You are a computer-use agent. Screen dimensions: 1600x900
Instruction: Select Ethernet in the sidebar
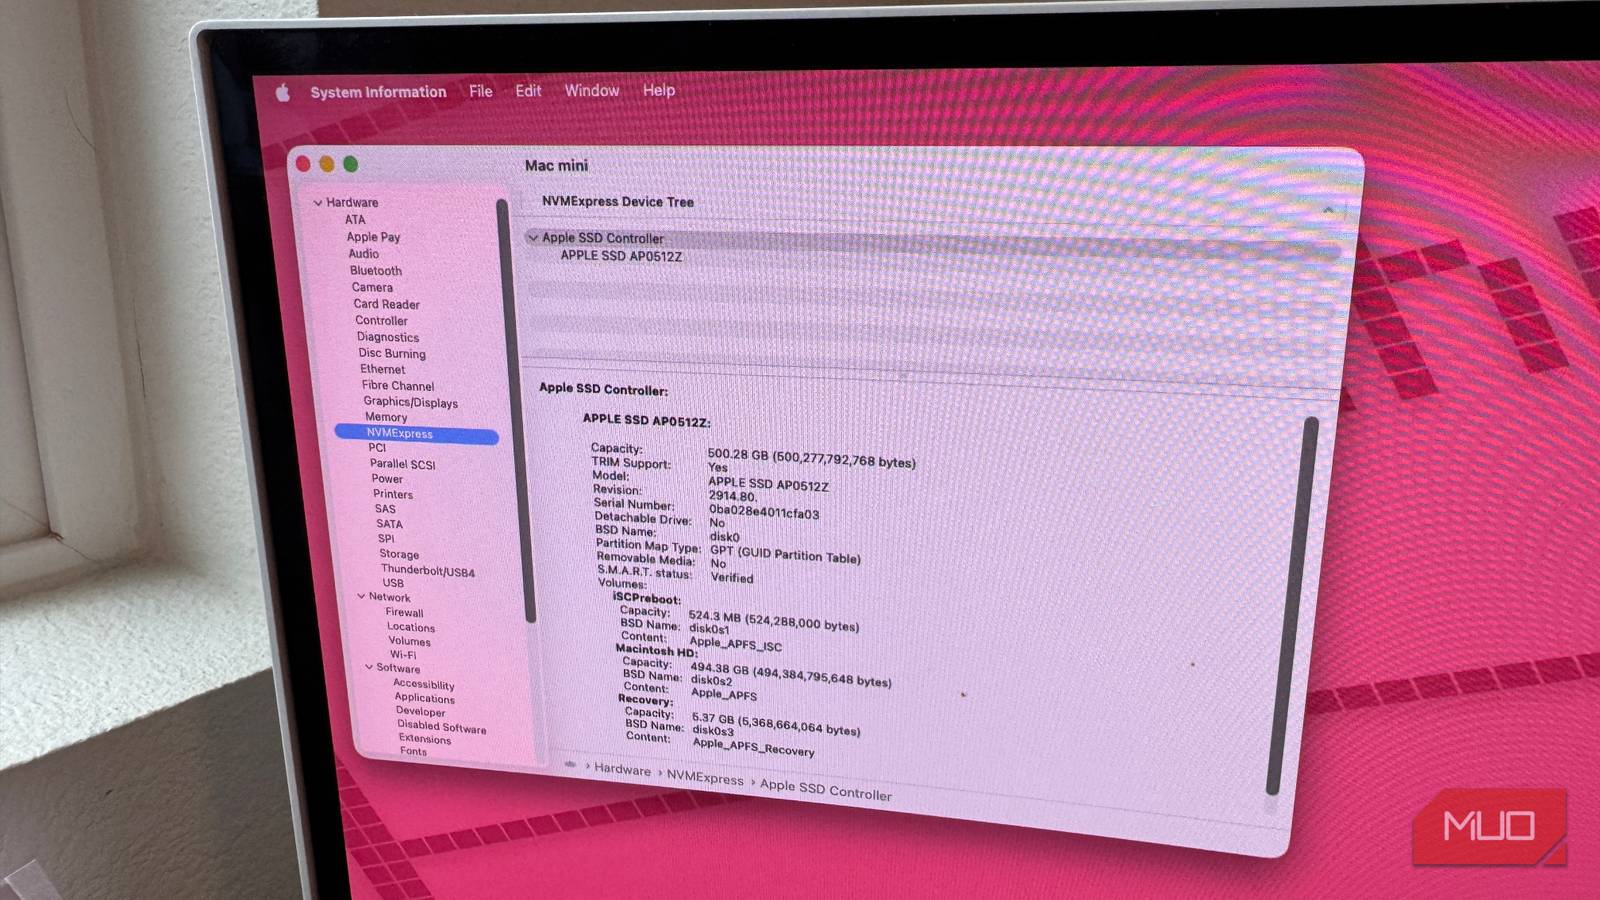(x=383, y=369)
